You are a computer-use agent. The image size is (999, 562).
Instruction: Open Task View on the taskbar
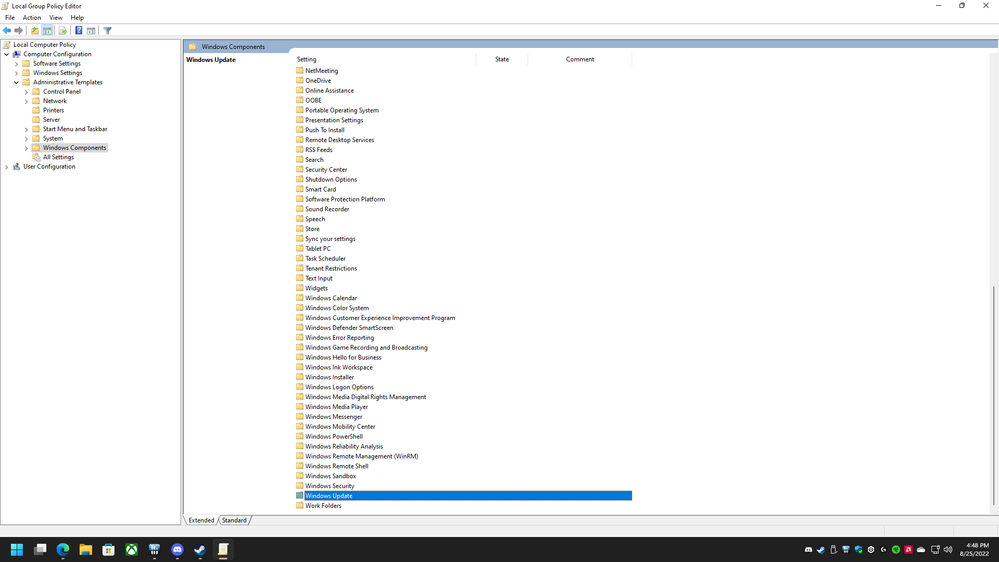click(40, 549)
